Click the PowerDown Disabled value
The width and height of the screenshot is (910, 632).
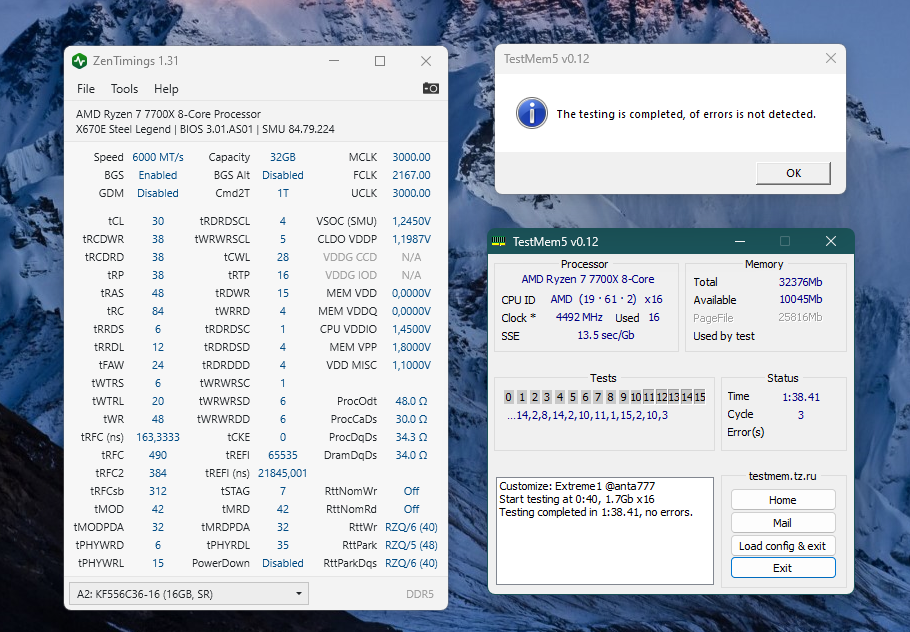283,563
